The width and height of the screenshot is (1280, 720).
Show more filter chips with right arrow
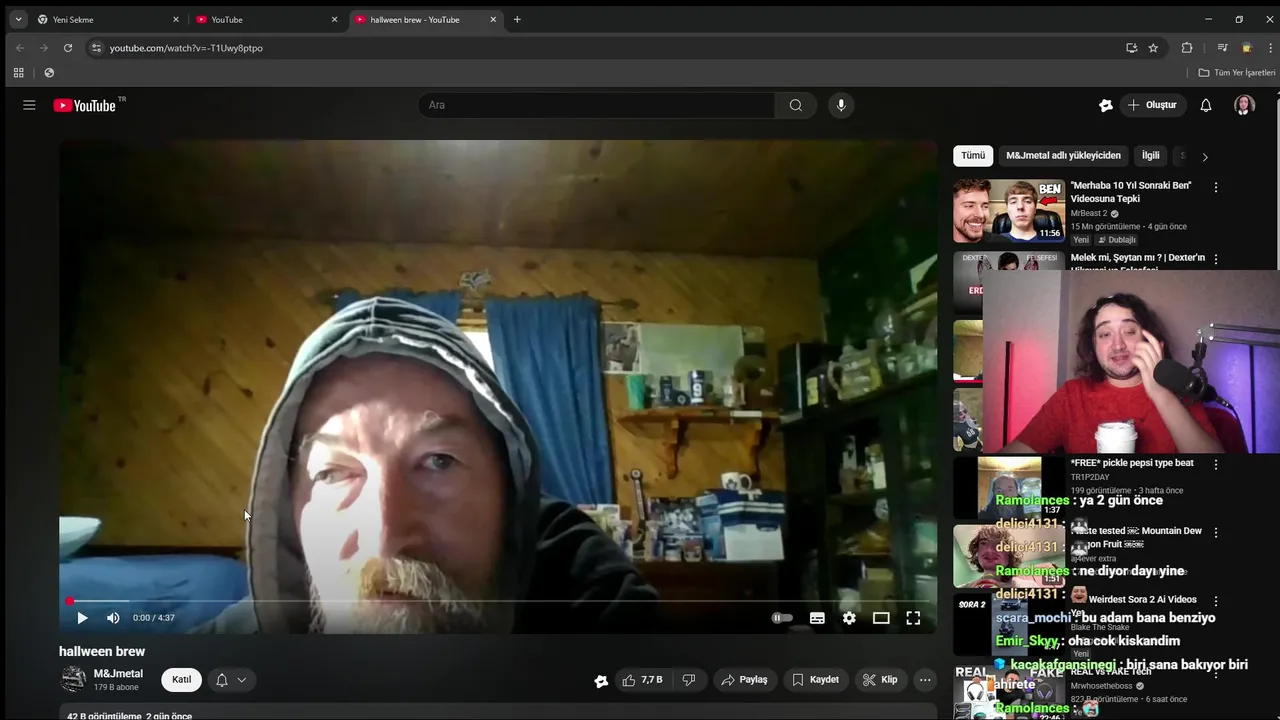tap(1205, 157)
